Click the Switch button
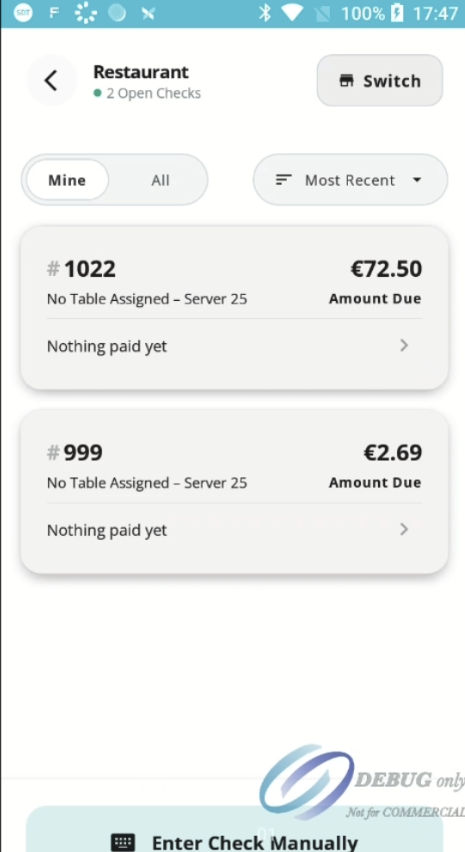The height and width of the screenshot is (852, 465). (380, 80)
